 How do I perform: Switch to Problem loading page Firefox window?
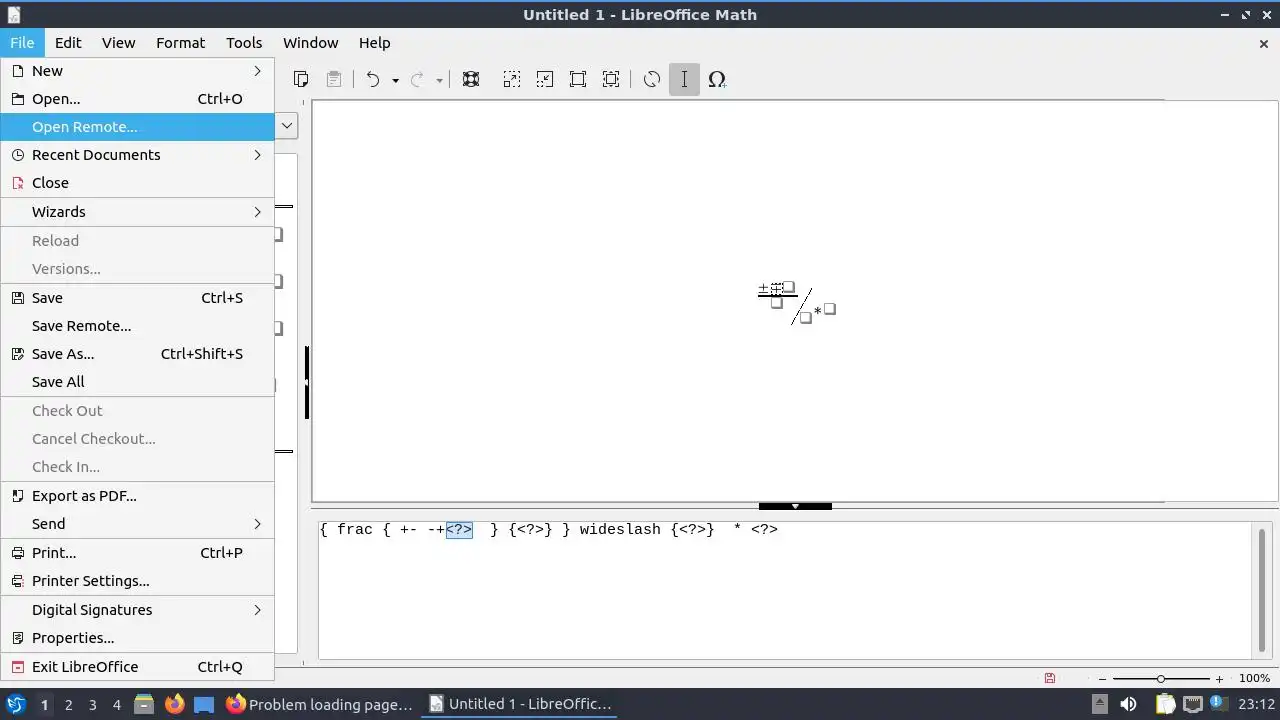tap(320, 704)
